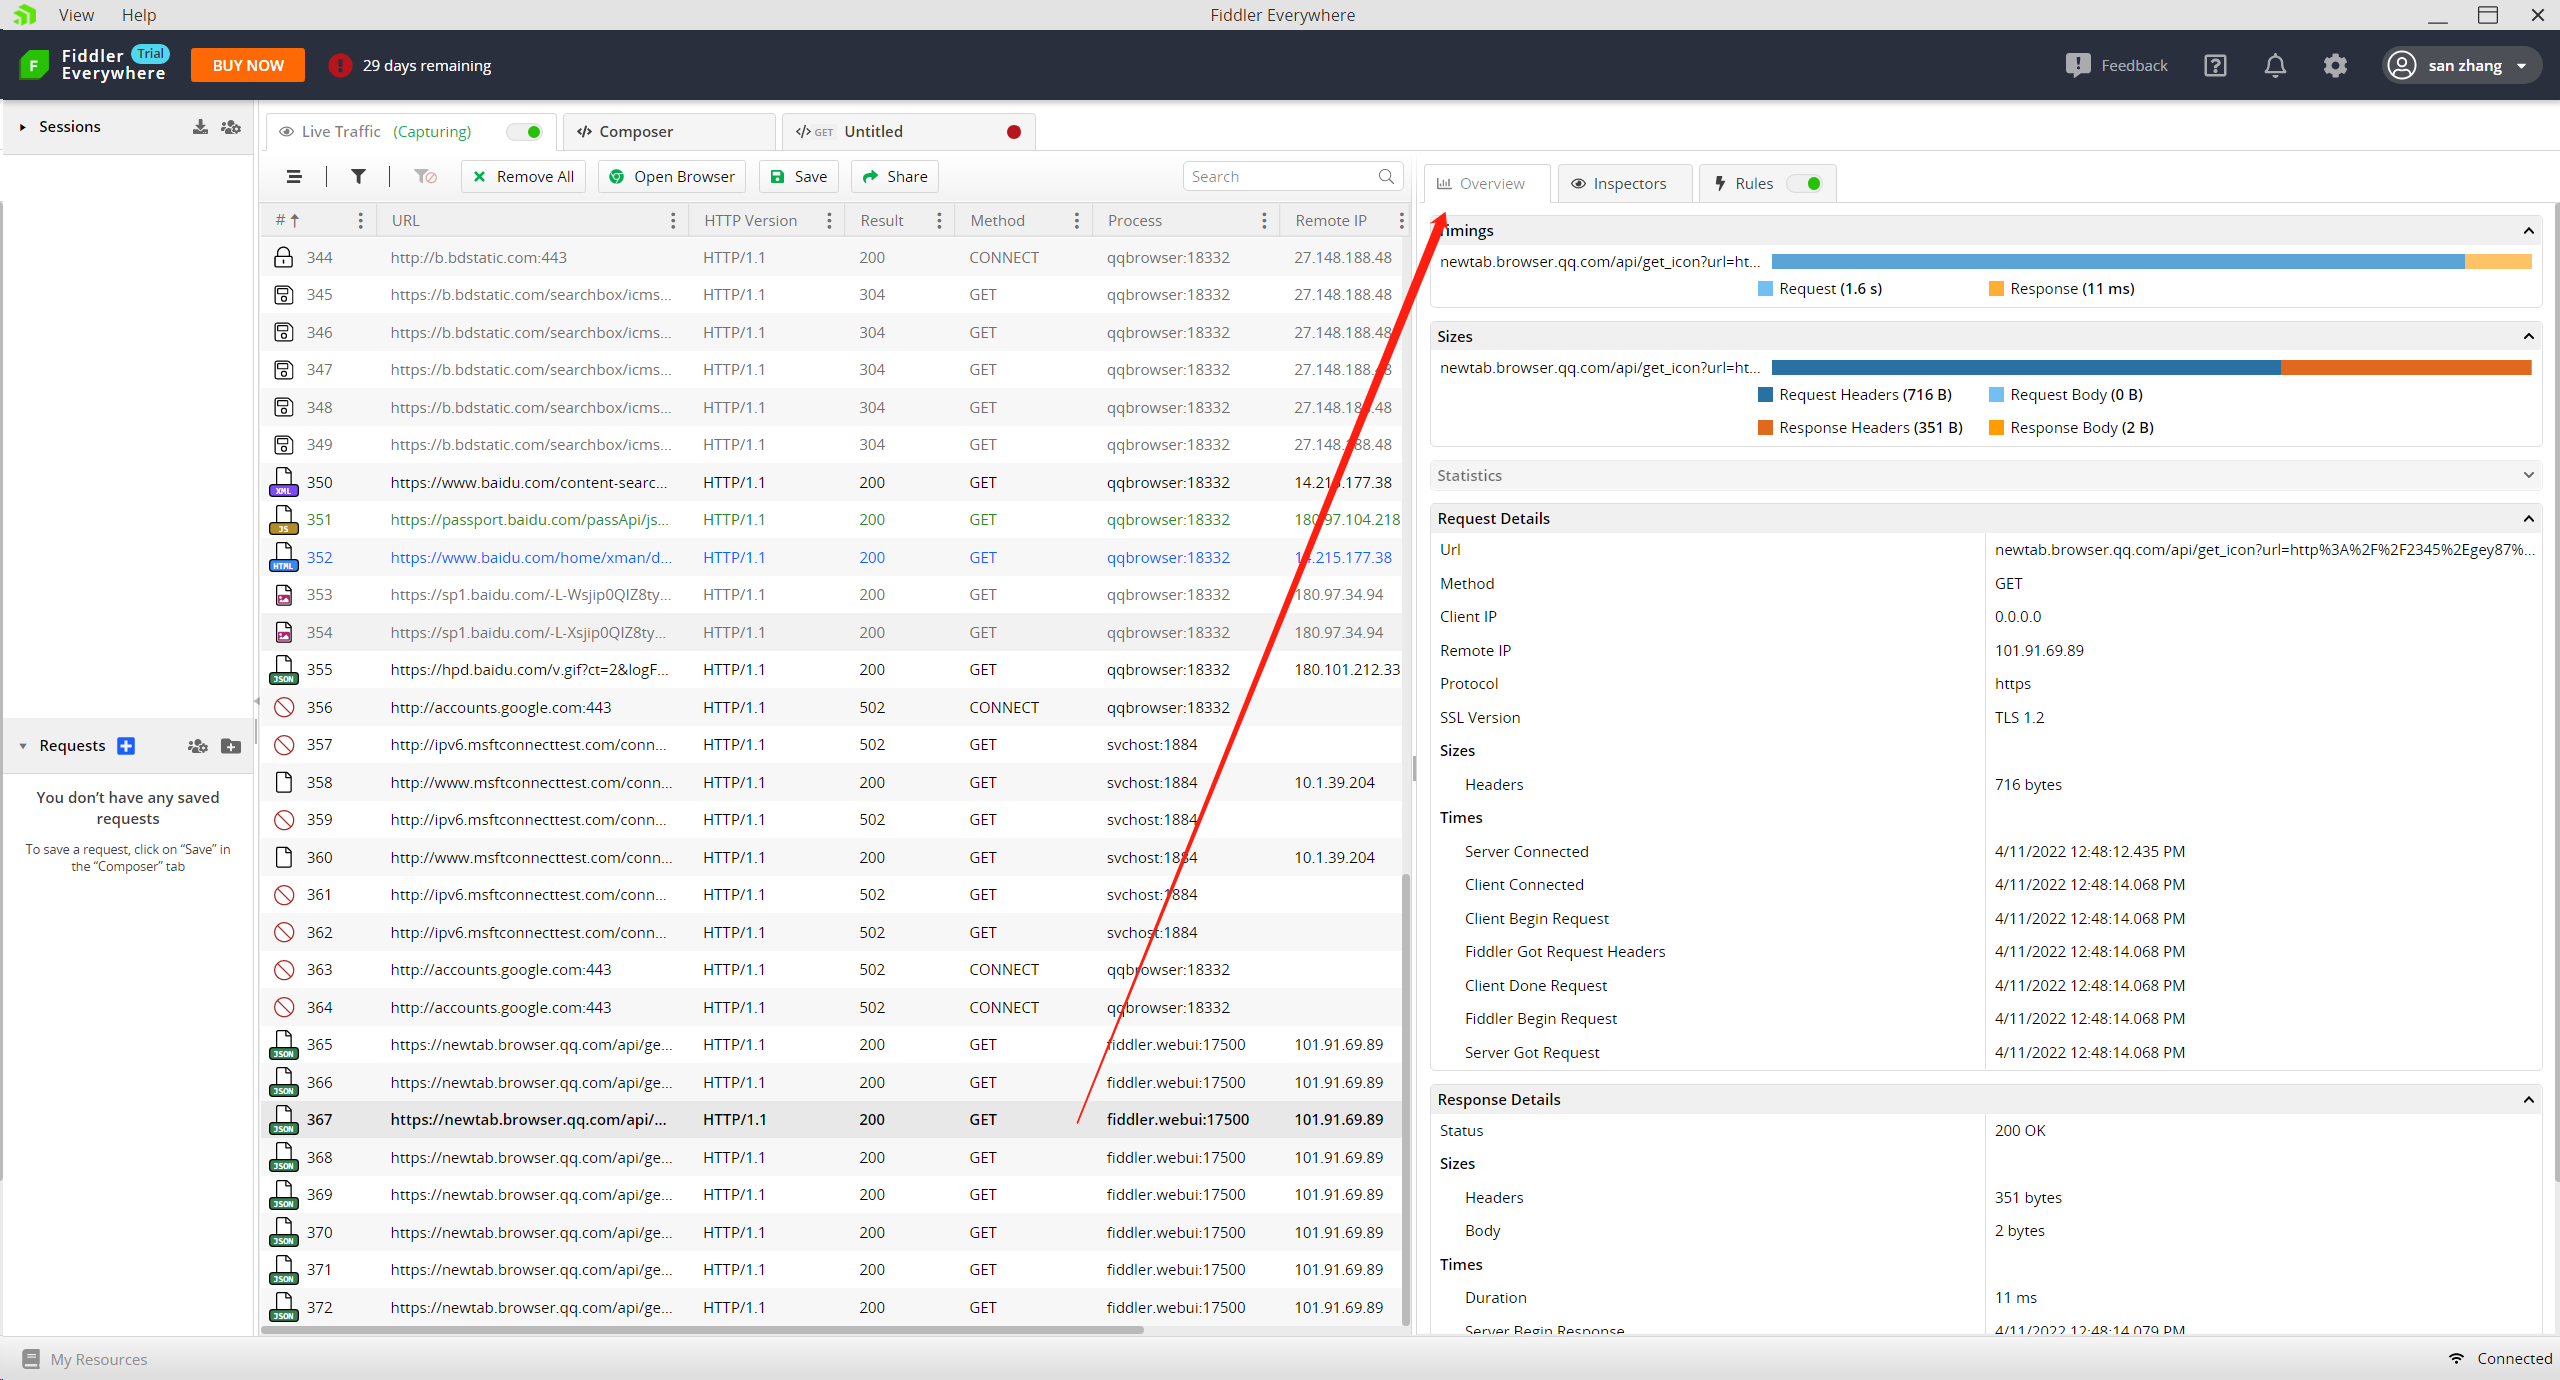Click the Save button
Image resolution: width=2560 pixels, height=1380 pixels.
799,177
